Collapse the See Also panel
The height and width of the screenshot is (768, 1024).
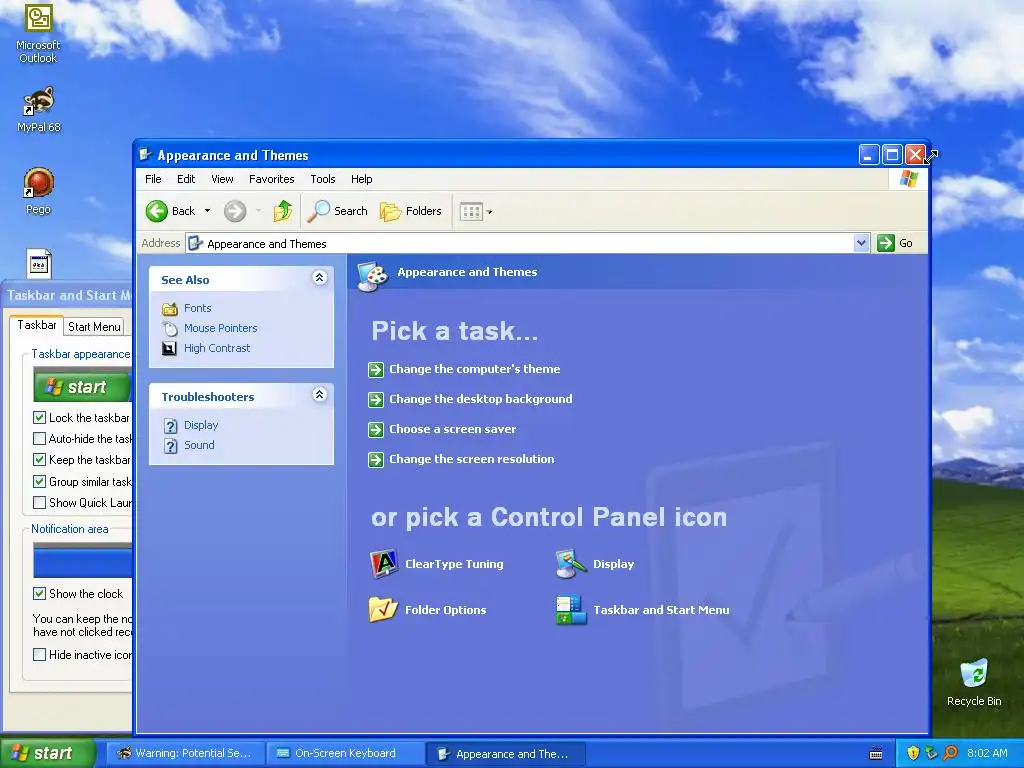[x=319, y=278]
